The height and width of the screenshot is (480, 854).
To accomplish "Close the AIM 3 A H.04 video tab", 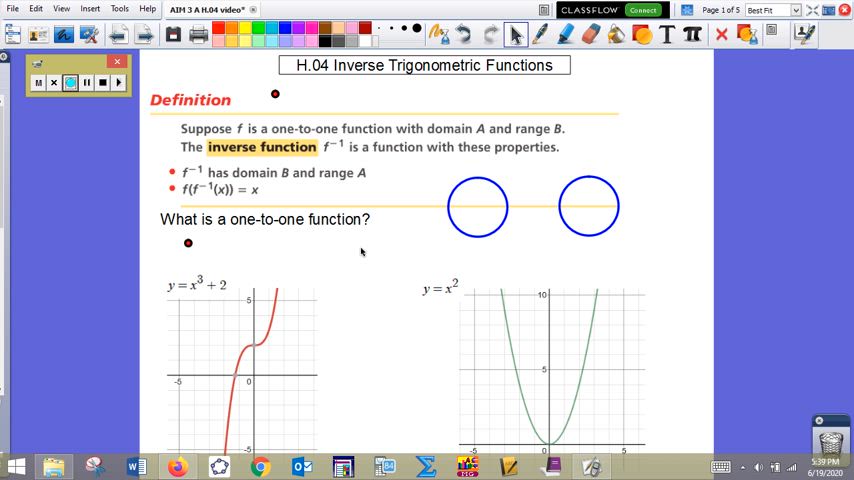I will [x=253, y=10].
